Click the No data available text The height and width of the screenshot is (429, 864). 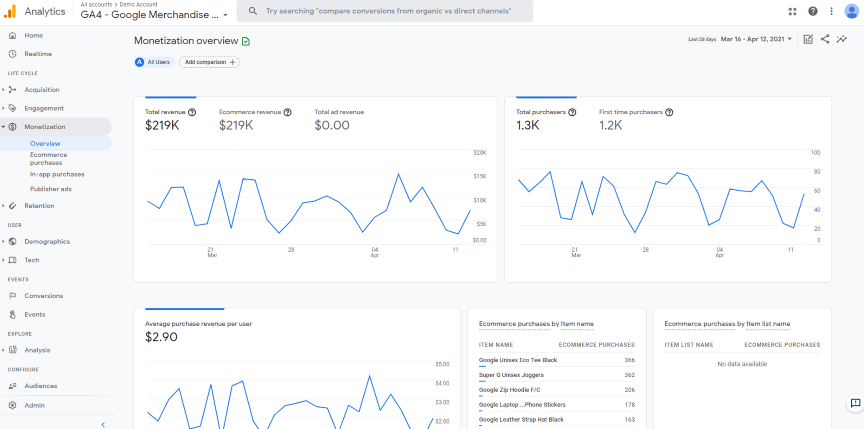(742, 364)
